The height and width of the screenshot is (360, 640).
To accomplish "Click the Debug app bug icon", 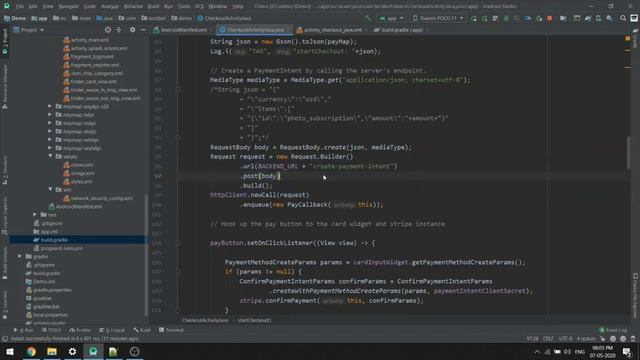I will pos(506,18).
